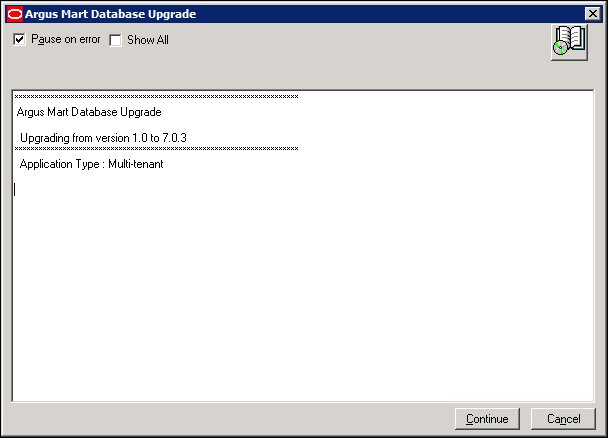Enable the Show All checkbox
Image resolution: width=608 pixels, height=438 pixels.
point(115,40)
